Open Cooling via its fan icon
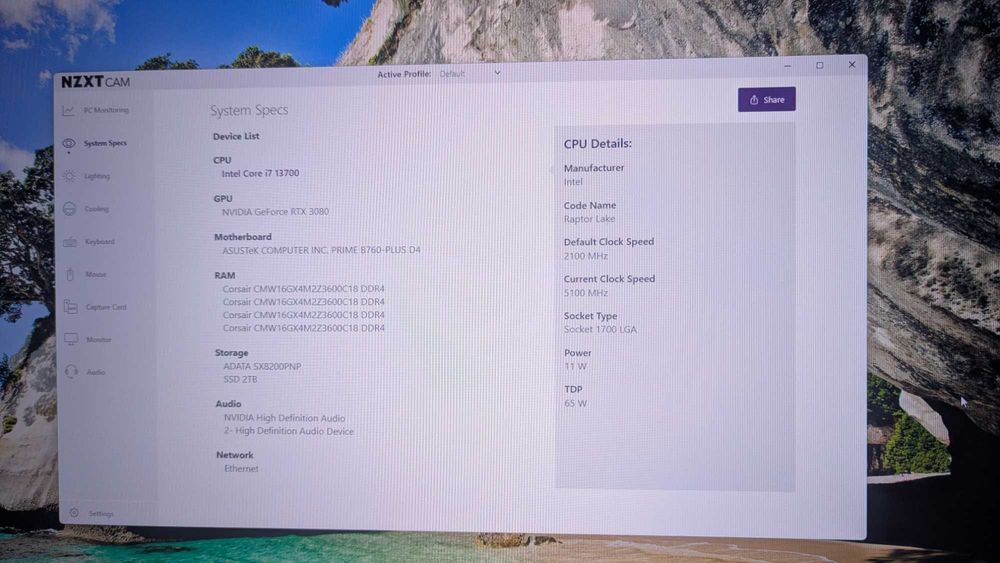 coord(70,208)
